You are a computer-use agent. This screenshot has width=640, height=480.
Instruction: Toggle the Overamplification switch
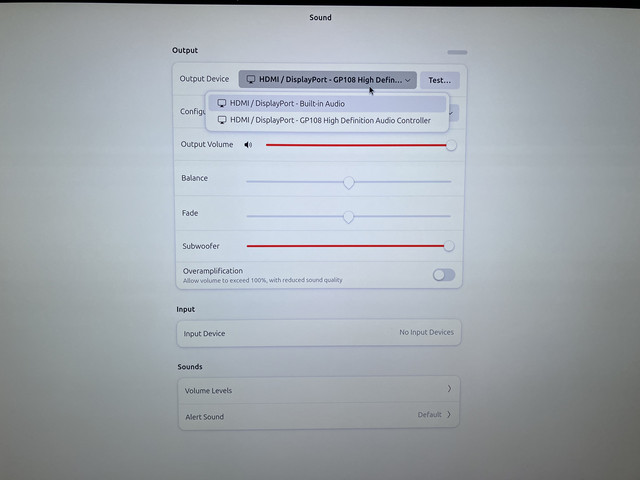(x=444, y=275)
